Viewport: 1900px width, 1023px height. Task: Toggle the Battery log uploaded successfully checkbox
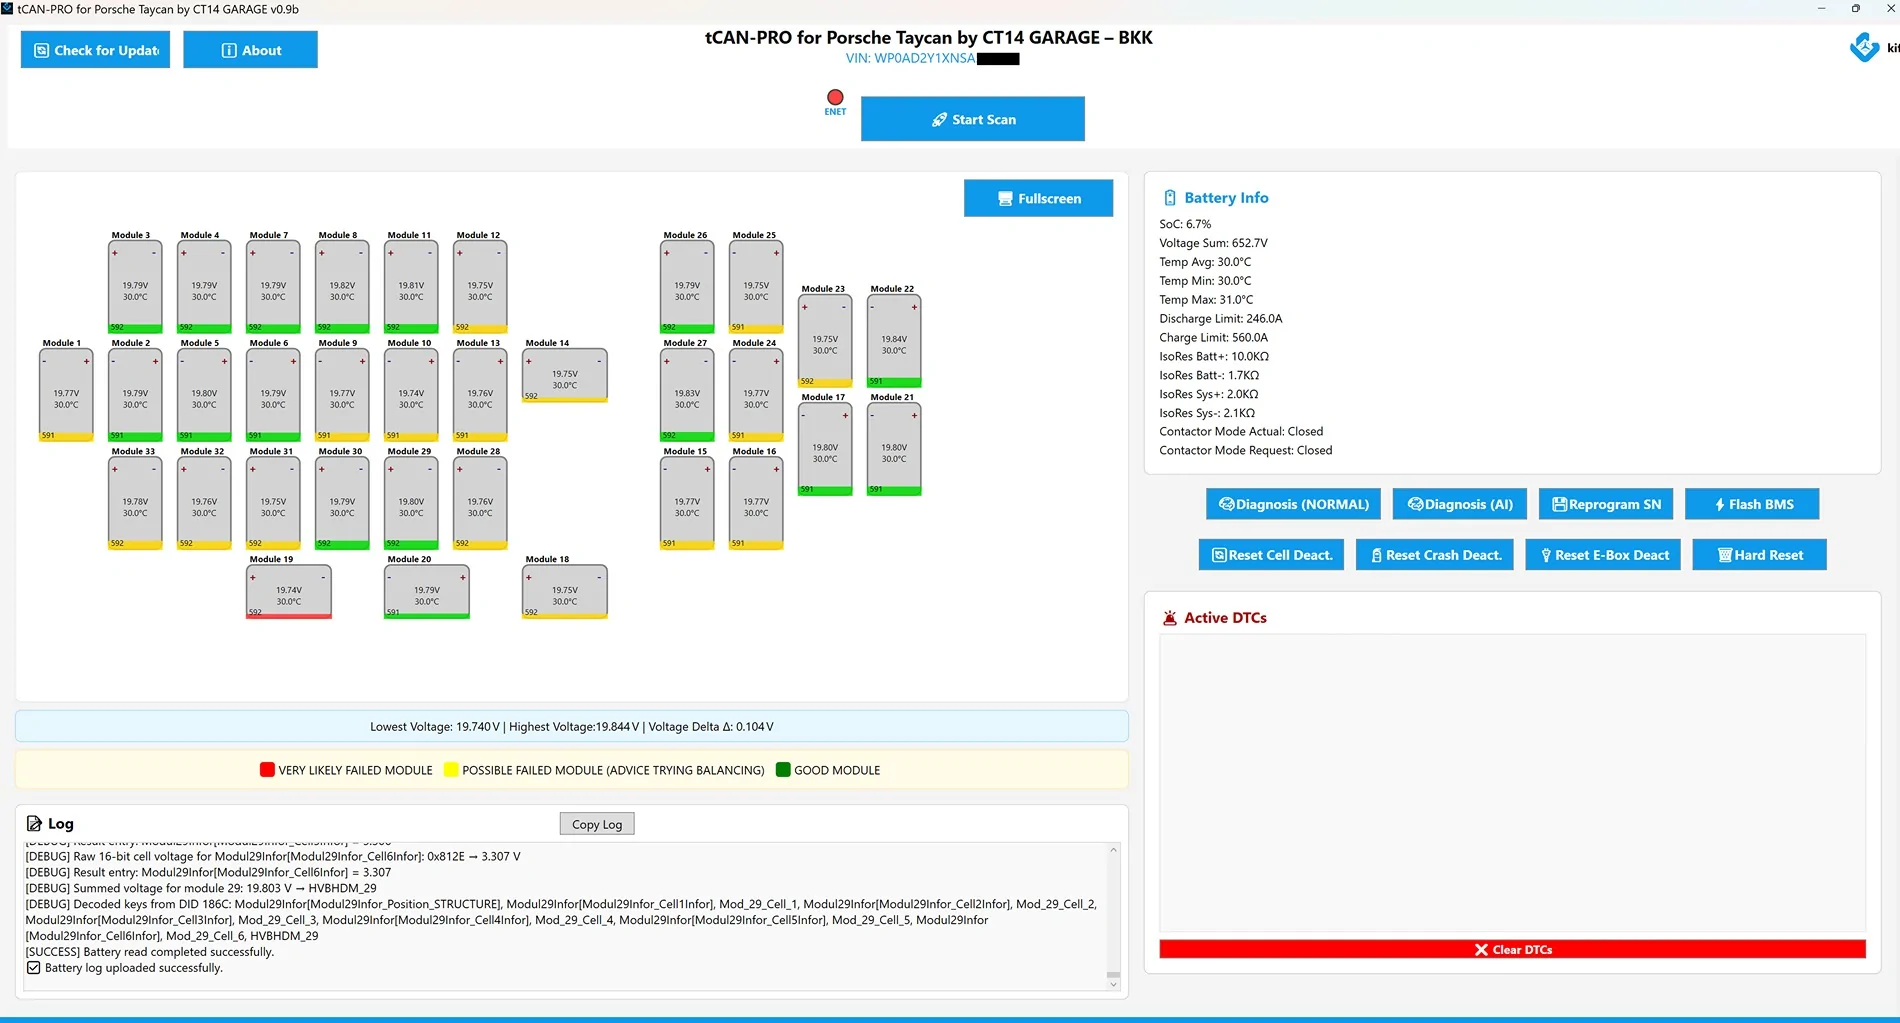tap(34, 967)
